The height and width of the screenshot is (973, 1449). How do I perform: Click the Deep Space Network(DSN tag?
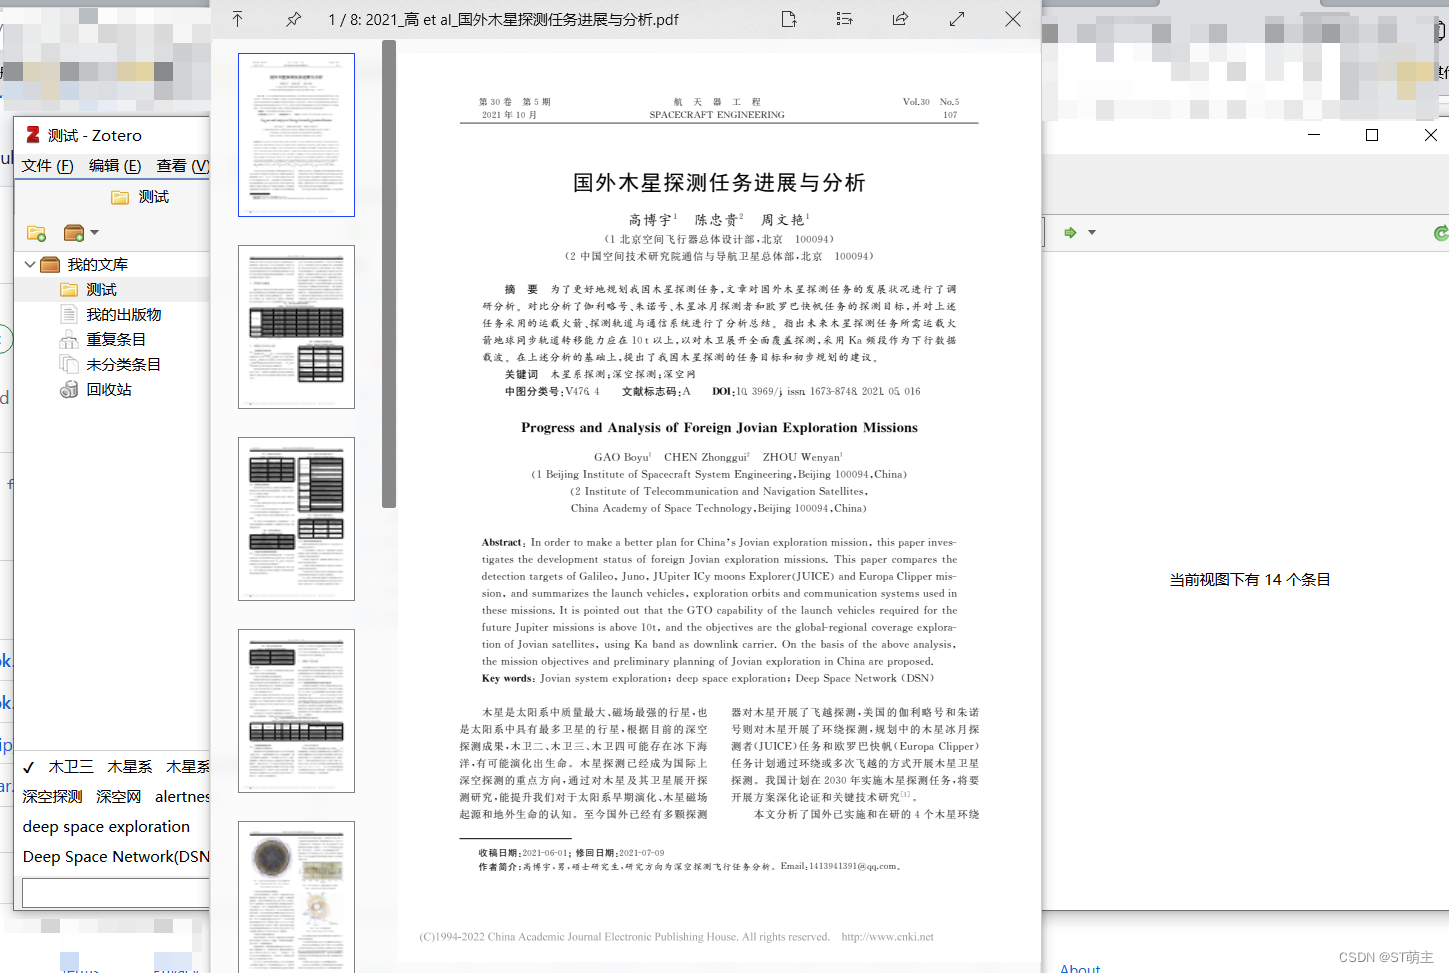tap(116, 857)
